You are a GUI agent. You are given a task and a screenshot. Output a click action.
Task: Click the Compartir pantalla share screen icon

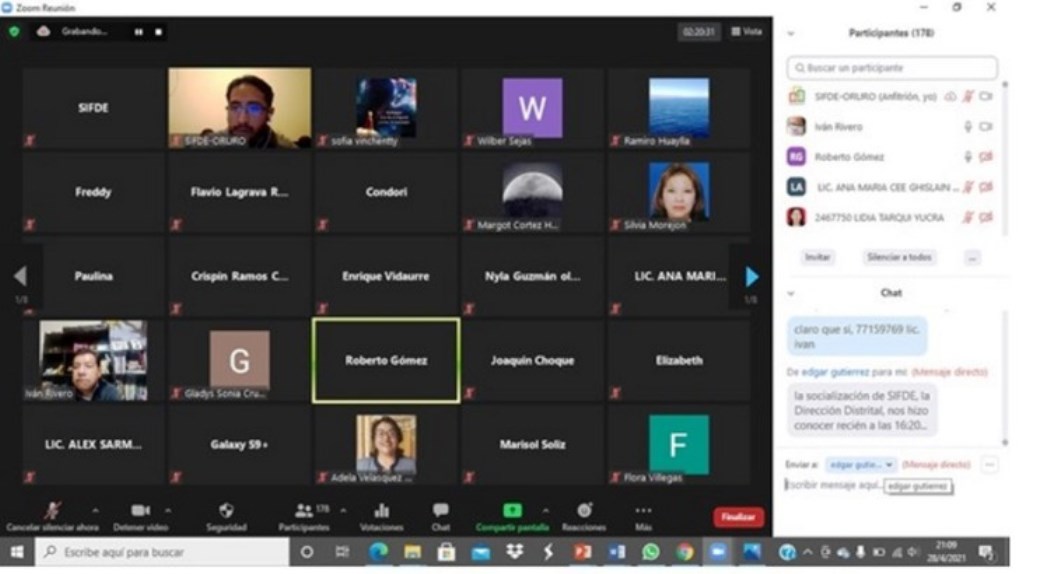point(512,512)
